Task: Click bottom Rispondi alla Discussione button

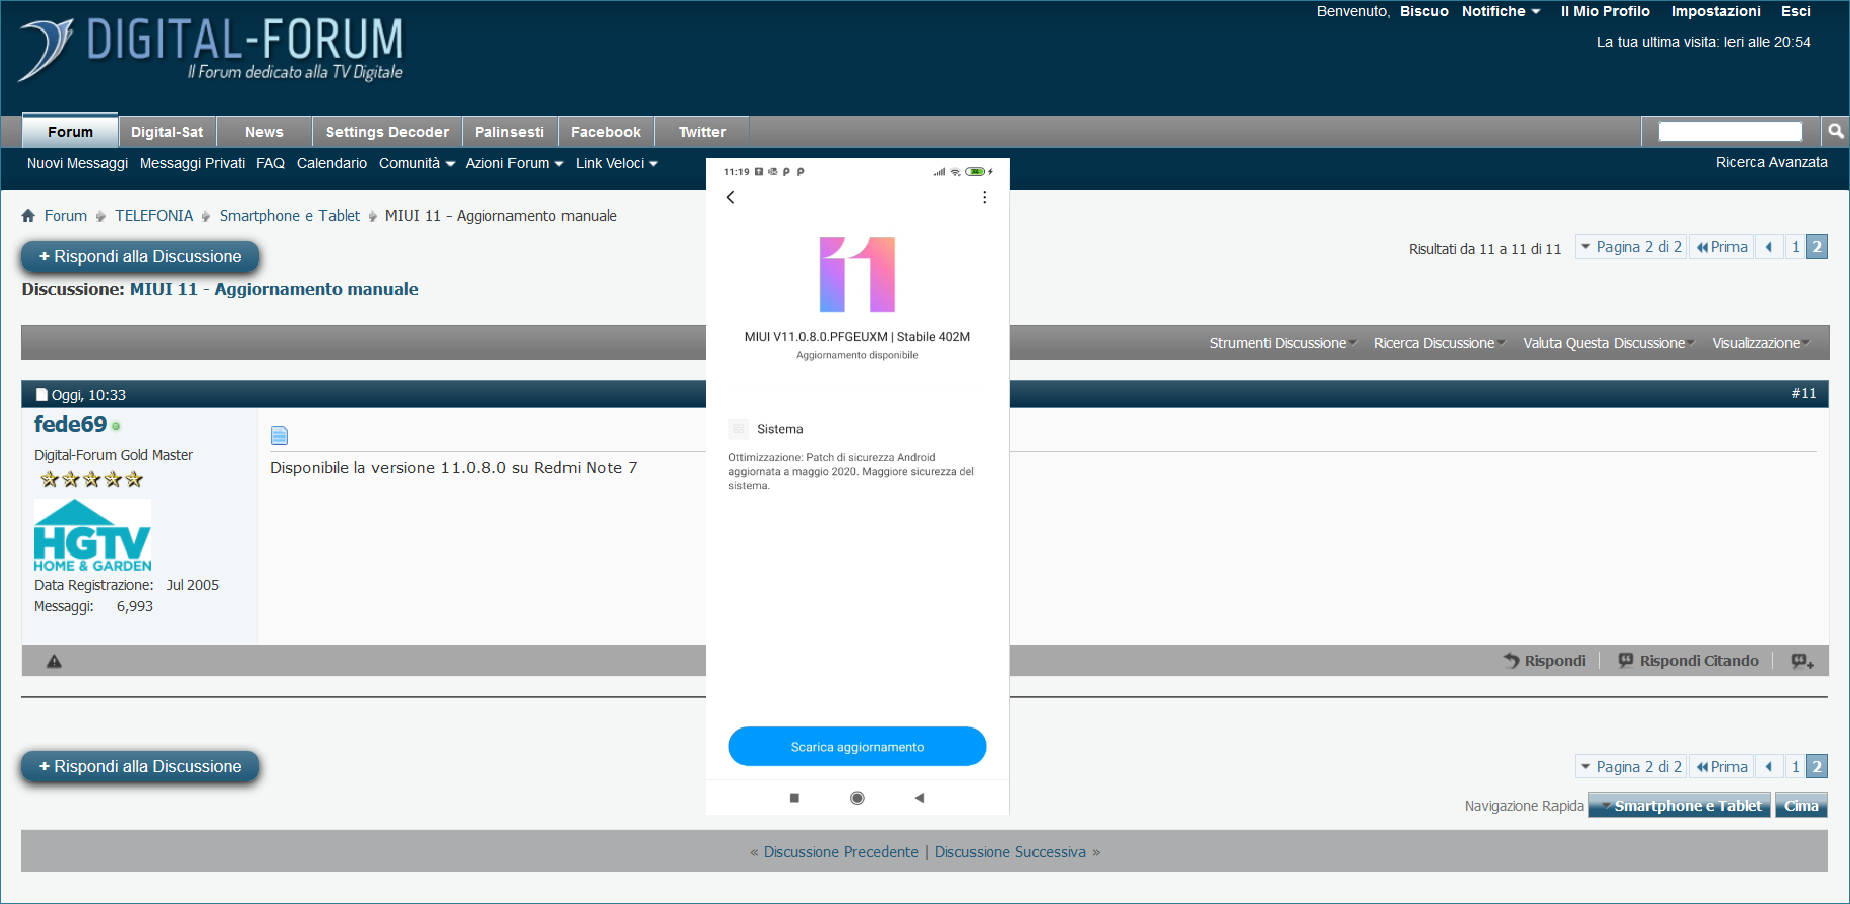Action: pyautogui.click(x=140, y=767)
